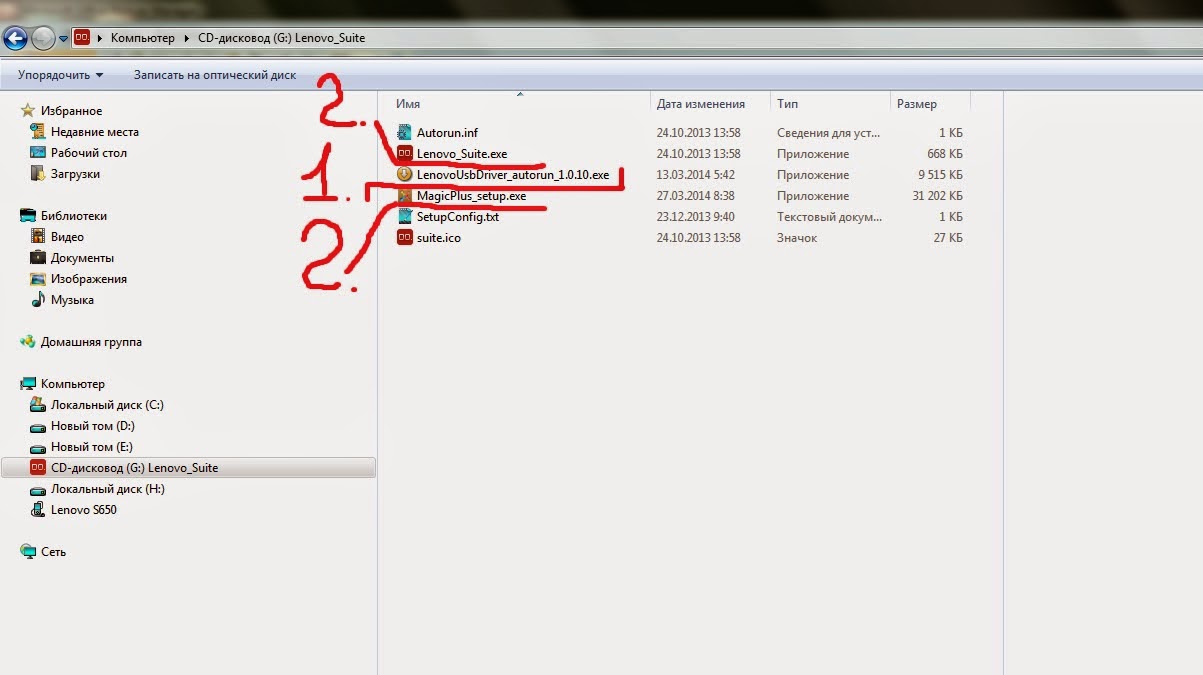
Task: Select Библиотеки in navigation pane
Action: click(74, 216)
